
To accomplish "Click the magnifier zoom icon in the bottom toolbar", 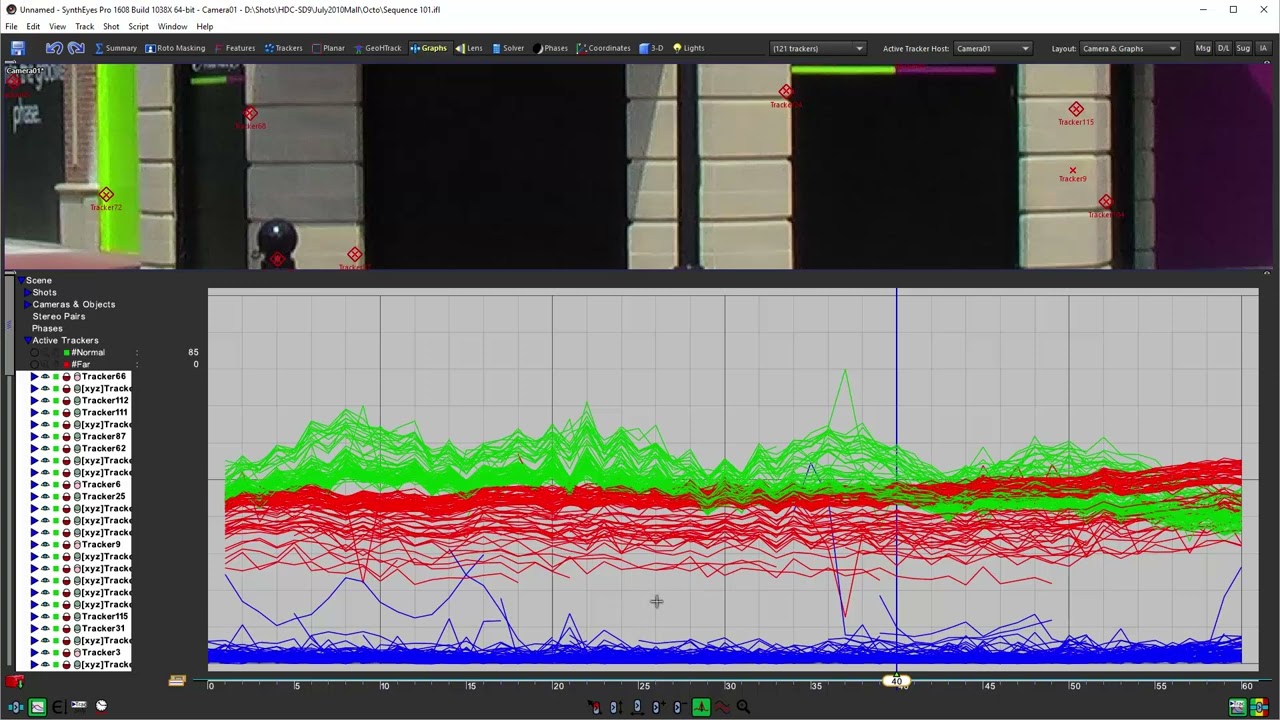I will (743, 707).
